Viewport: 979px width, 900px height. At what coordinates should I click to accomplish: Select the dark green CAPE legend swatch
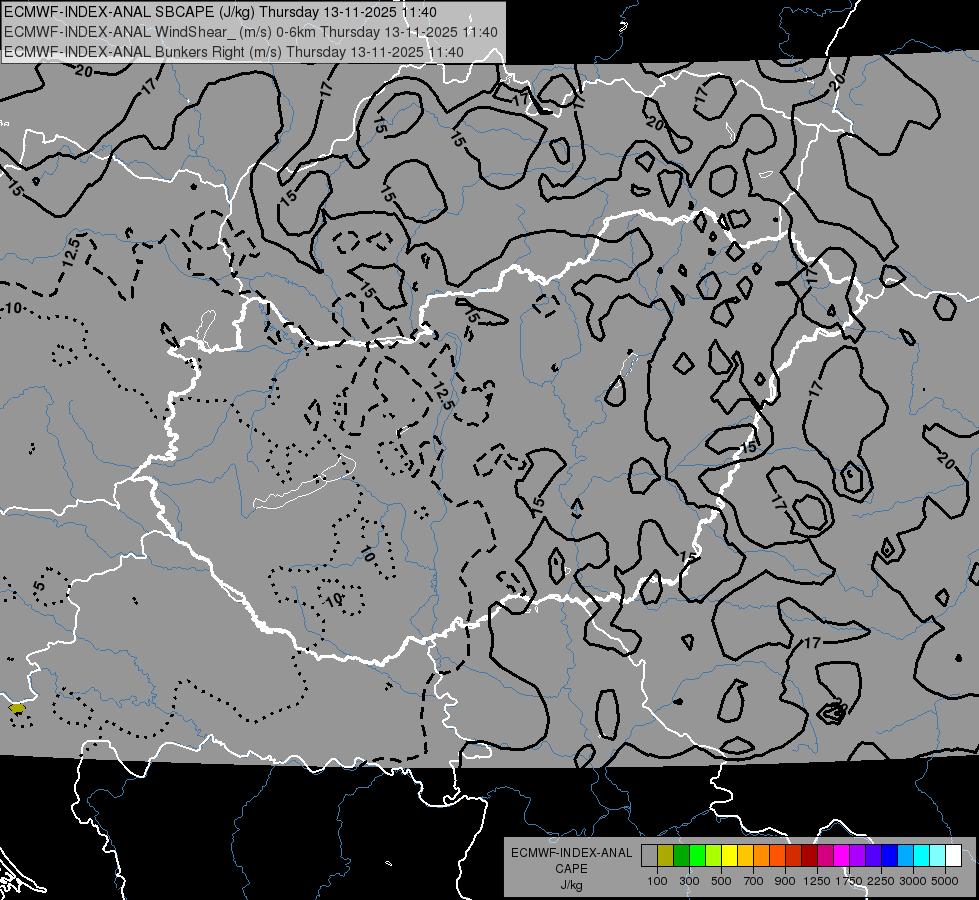click(682, 856)
